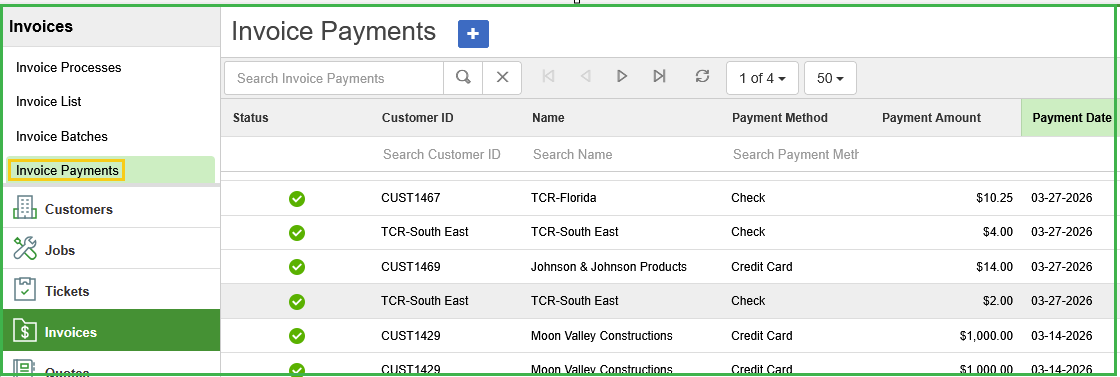Sort by the Status column header
This screenshot has height=377, width=1120.
[x=251, y=118]
